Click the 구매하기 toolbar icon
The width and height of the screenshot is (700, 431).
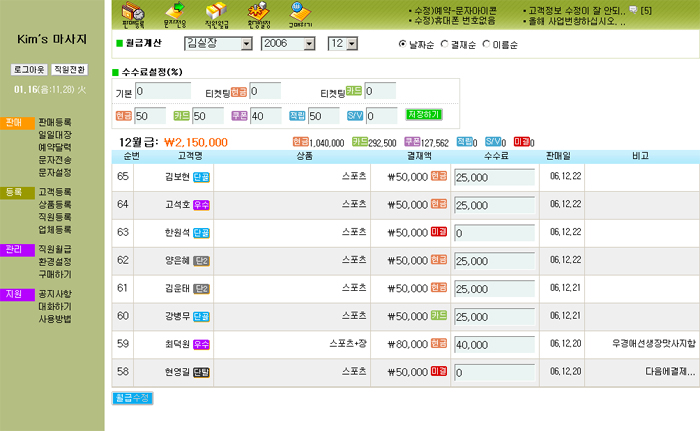[x=299, y=13]
